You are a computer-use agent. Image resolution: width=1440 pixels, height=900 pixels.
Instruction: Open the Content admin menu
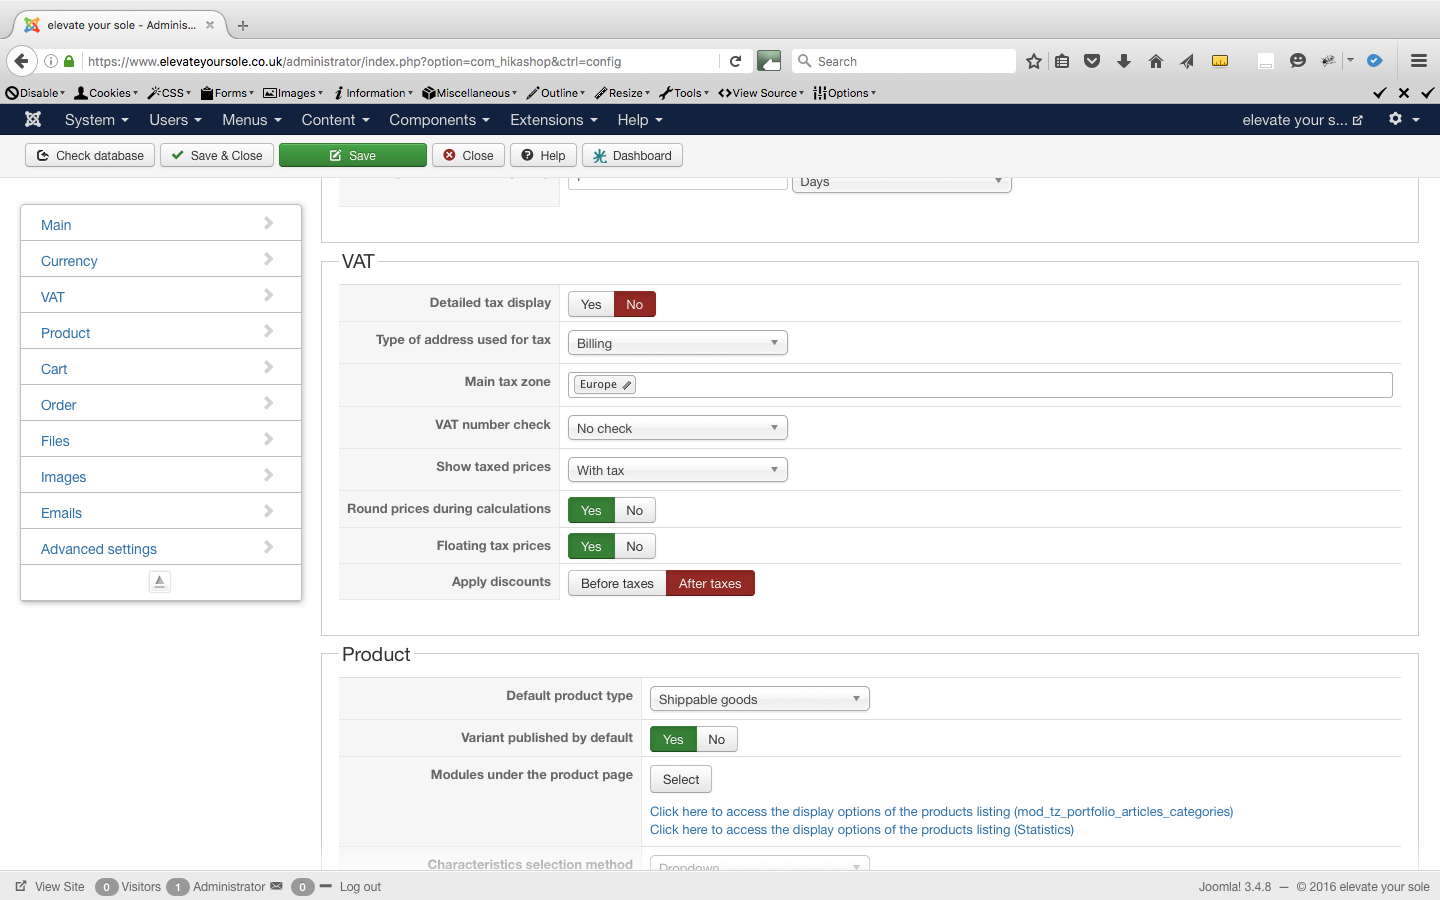pos(336,120)
